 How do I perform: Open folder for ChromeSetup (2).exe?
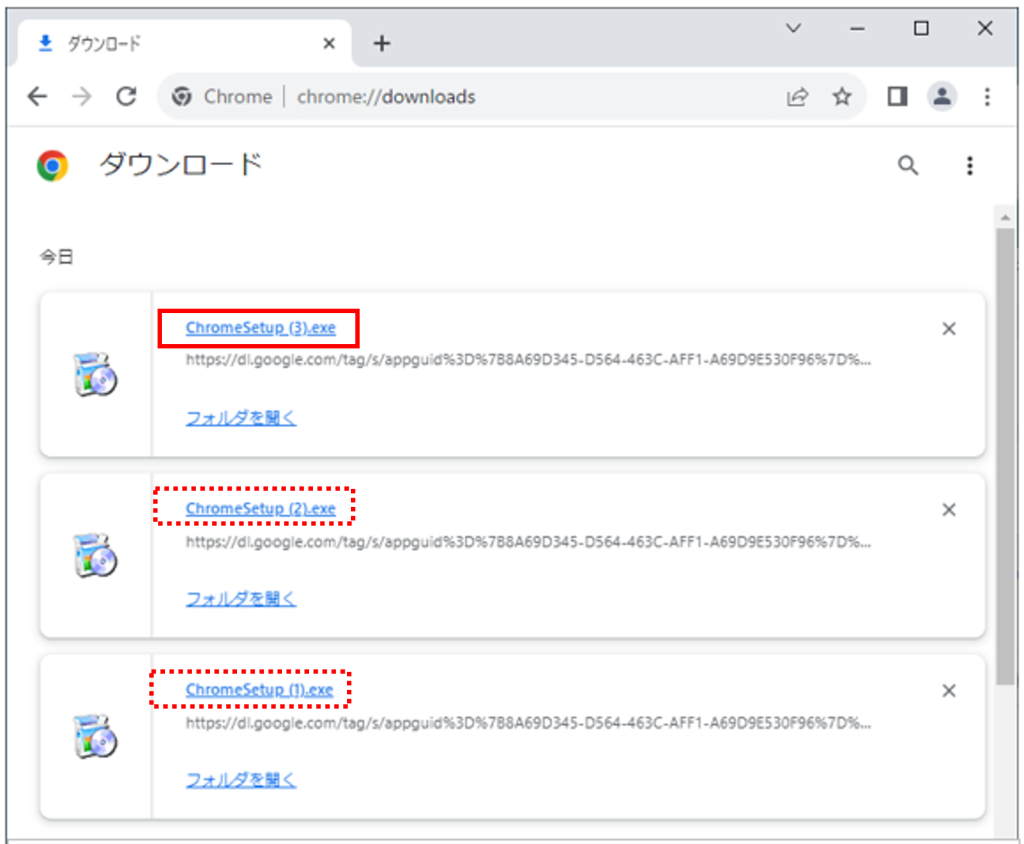tap(241, 598)
